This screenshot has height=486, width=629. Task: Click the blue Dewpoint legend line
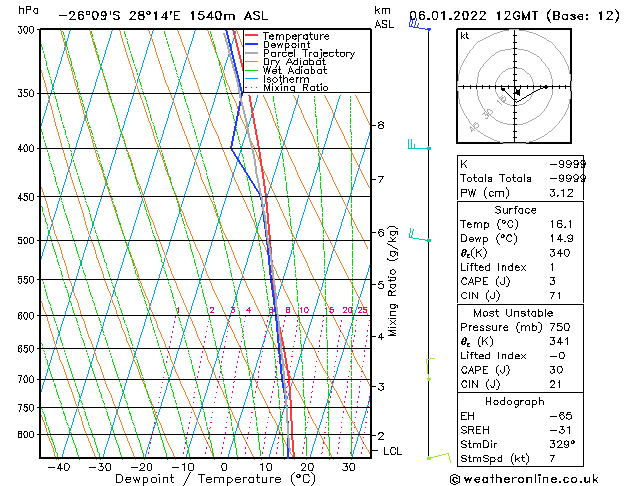(x=251, y=45)
